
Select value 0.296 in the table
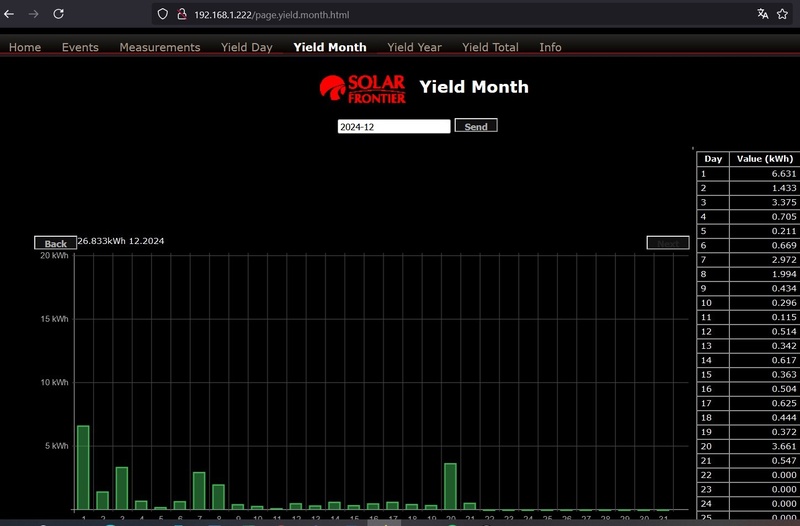[x=784, y=303]
